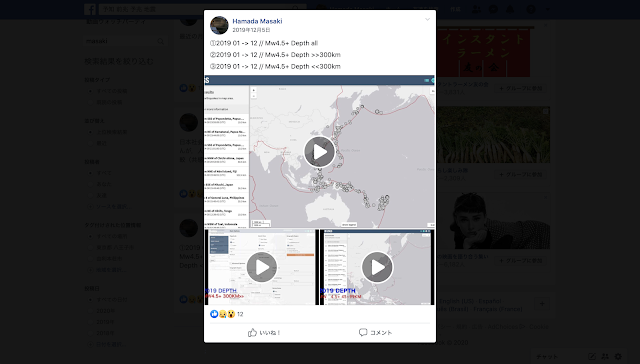Viewport: 640px width, 364px height.
Task: Select the 2019年 date filter
Action: click(105, 322)
